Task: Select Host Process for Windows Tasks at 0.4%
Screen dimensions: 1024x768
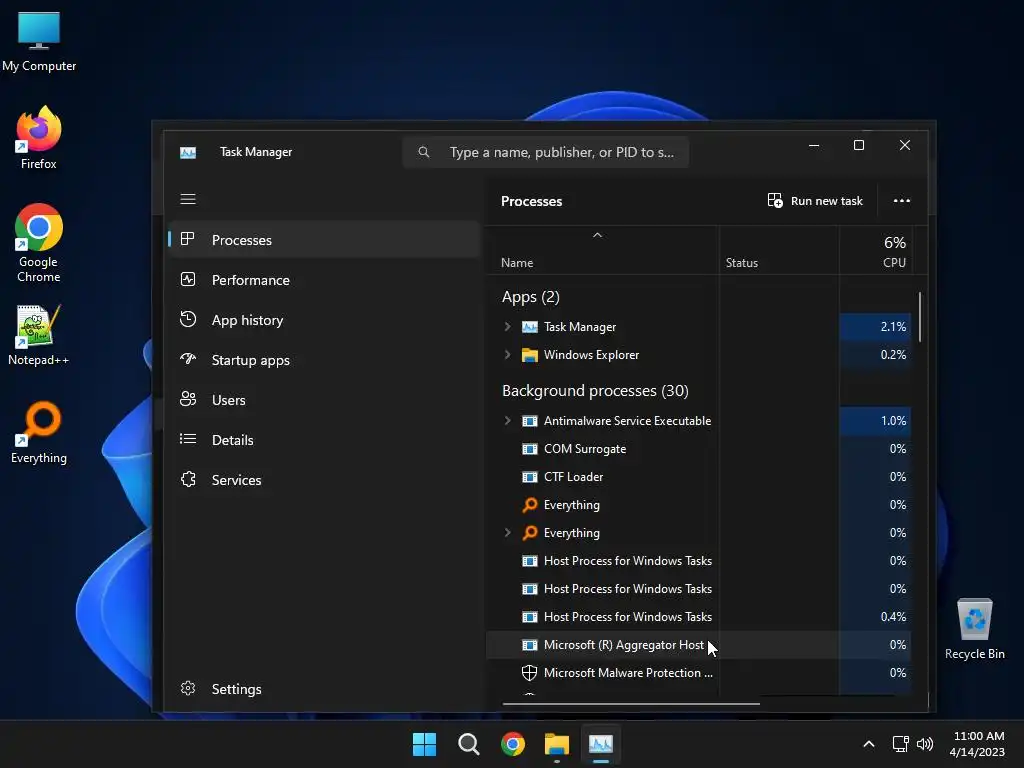Action: 698,616
